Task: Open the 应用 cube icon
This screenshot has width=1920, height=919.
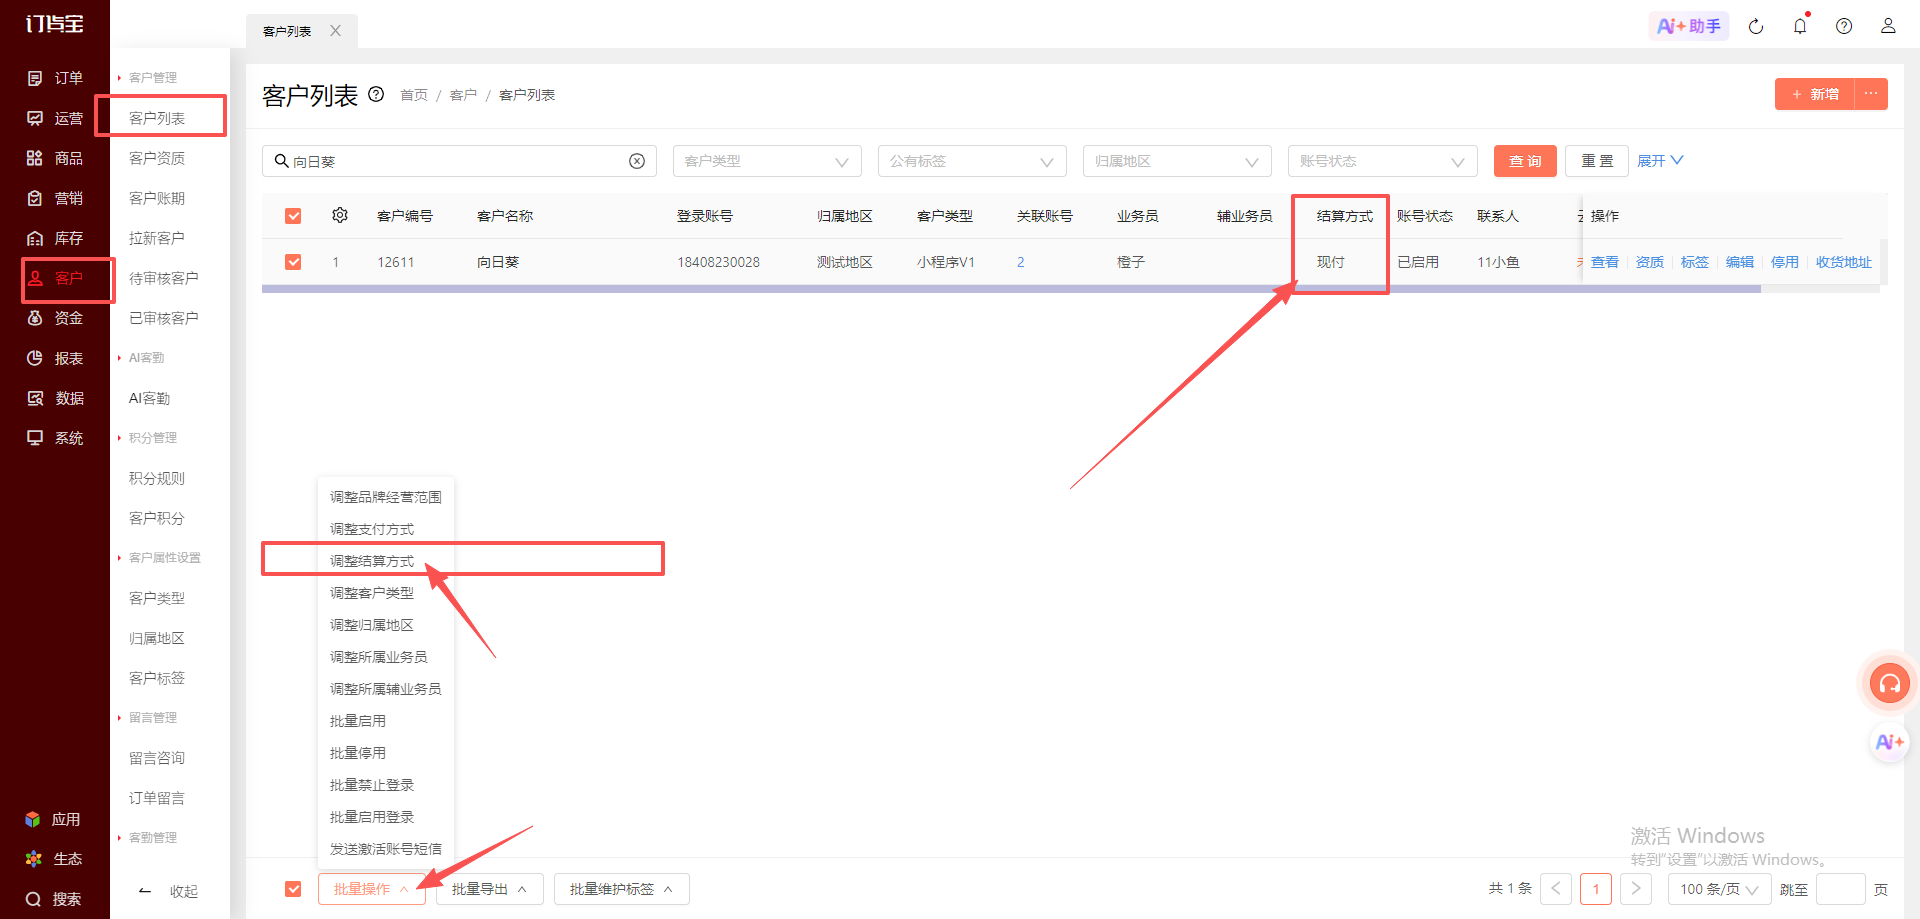Action: [x=33, y=819]
